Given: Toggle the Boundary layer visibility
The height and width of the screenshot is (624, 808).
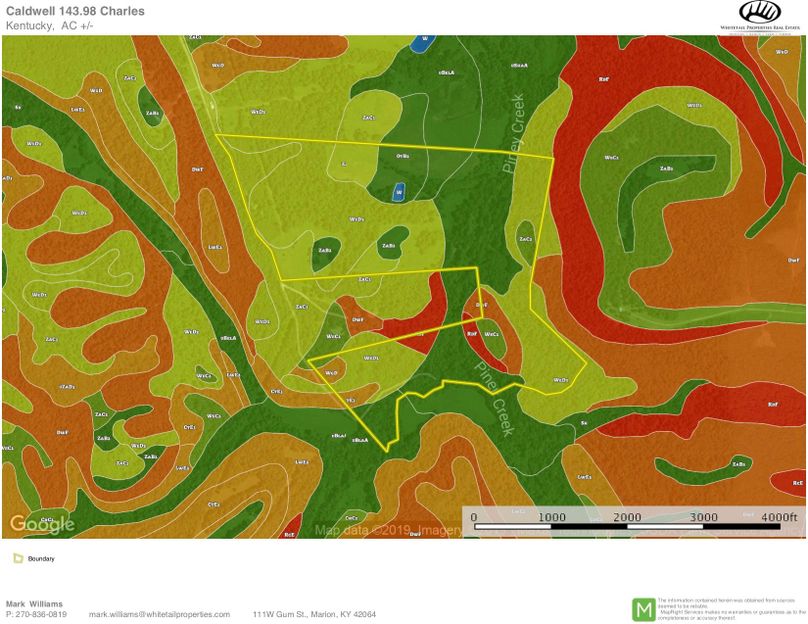Looking at the screenshot, I should 18,560.
